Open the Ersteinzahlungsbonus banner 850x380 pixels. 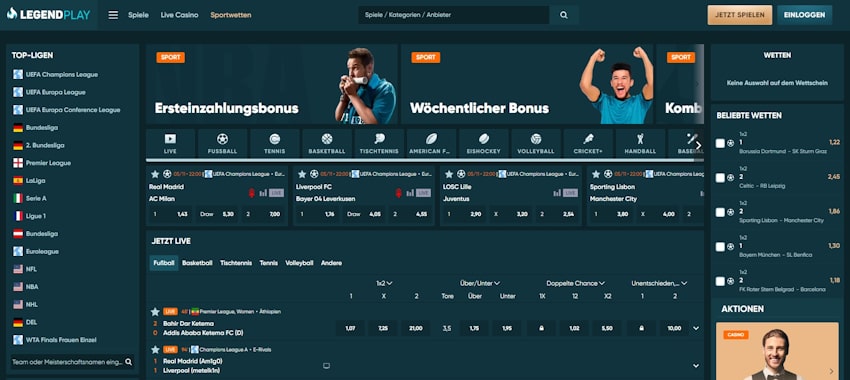tap(272, 84)
